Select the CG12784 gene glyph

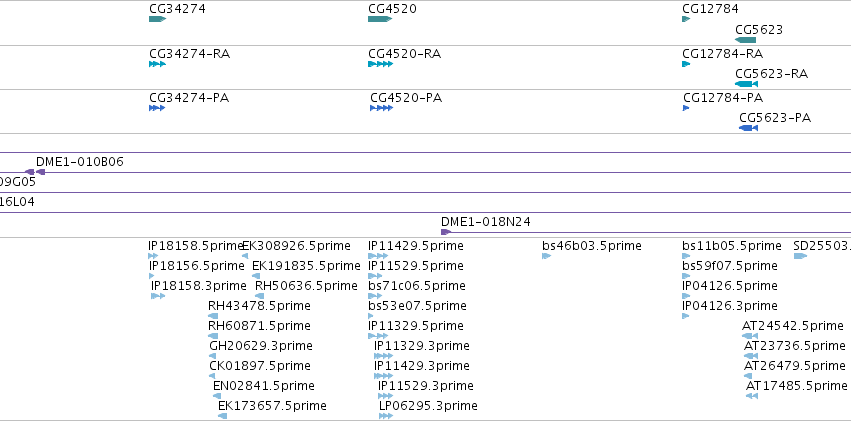[686, 19]
